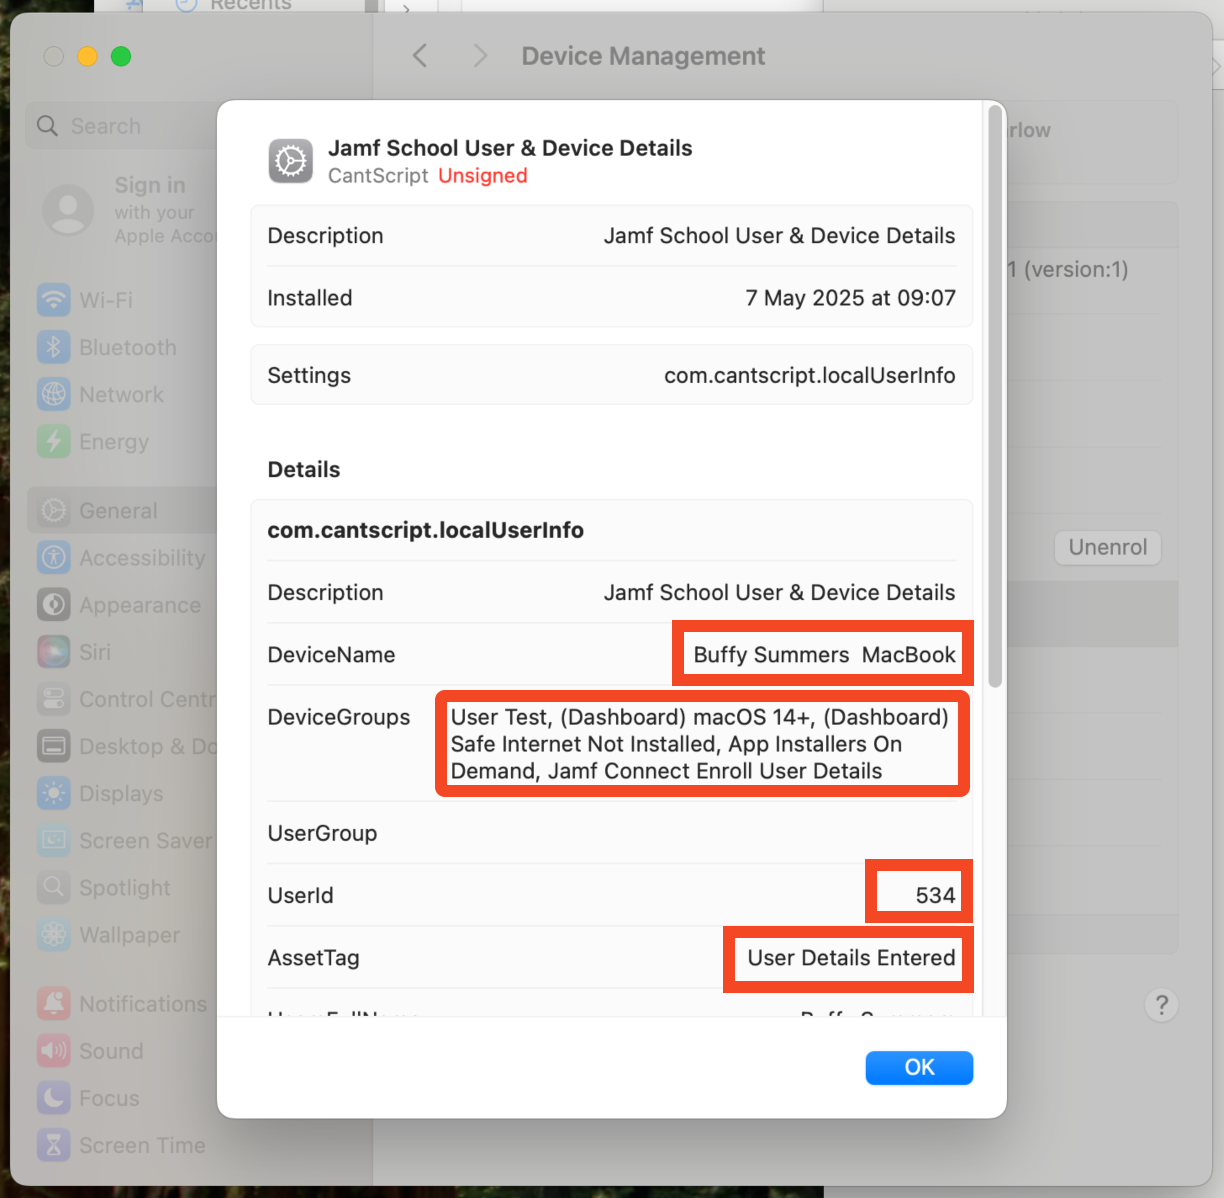The height and width of the screenshot is (1198, 1224).
Task: Open the Desktop & Dock icon
Action: pos(54,746)
